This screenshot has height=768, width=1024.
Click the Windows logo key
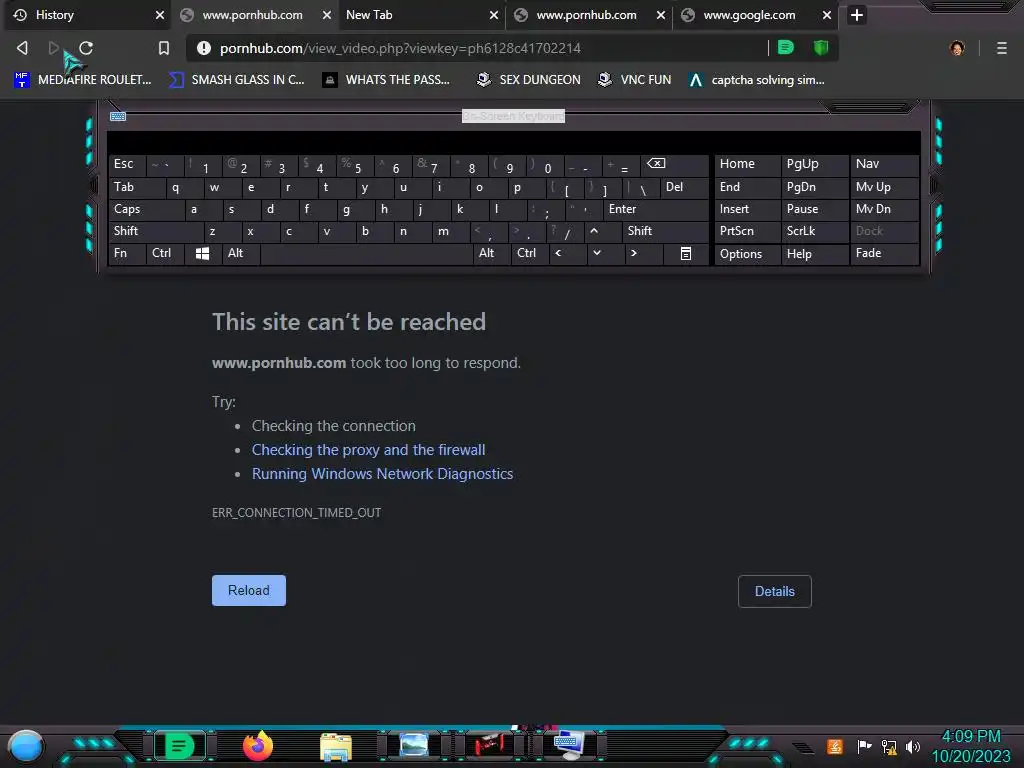(x=202, y=253)
